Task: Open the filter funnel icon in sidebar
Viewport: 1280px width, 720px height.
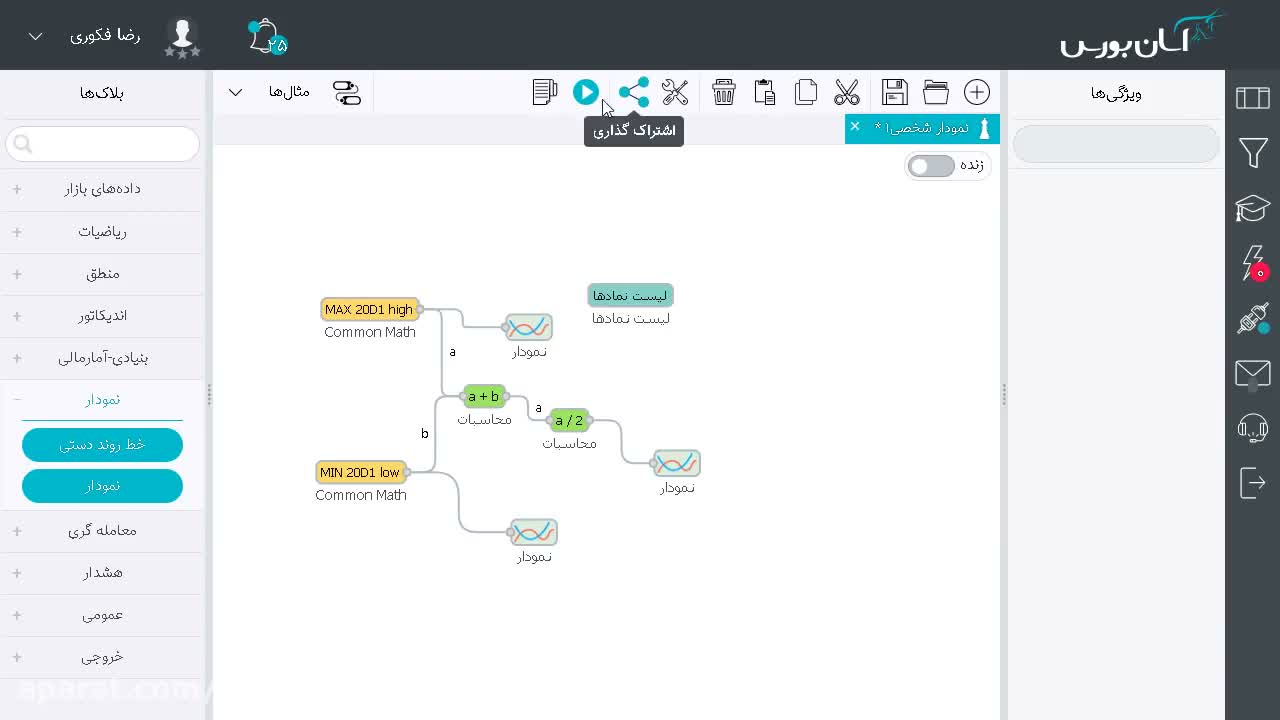Action: (x=1253, y=153)
